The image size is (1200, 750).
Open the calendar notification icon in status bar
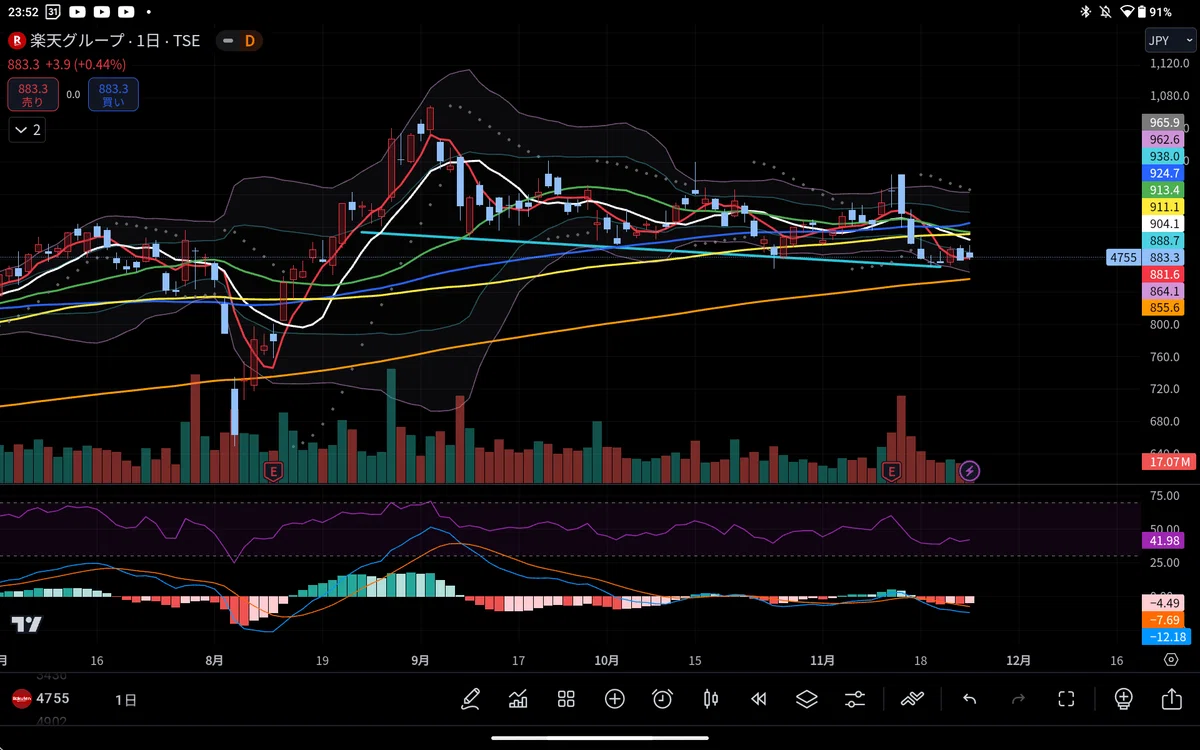[x=51, y=12]
